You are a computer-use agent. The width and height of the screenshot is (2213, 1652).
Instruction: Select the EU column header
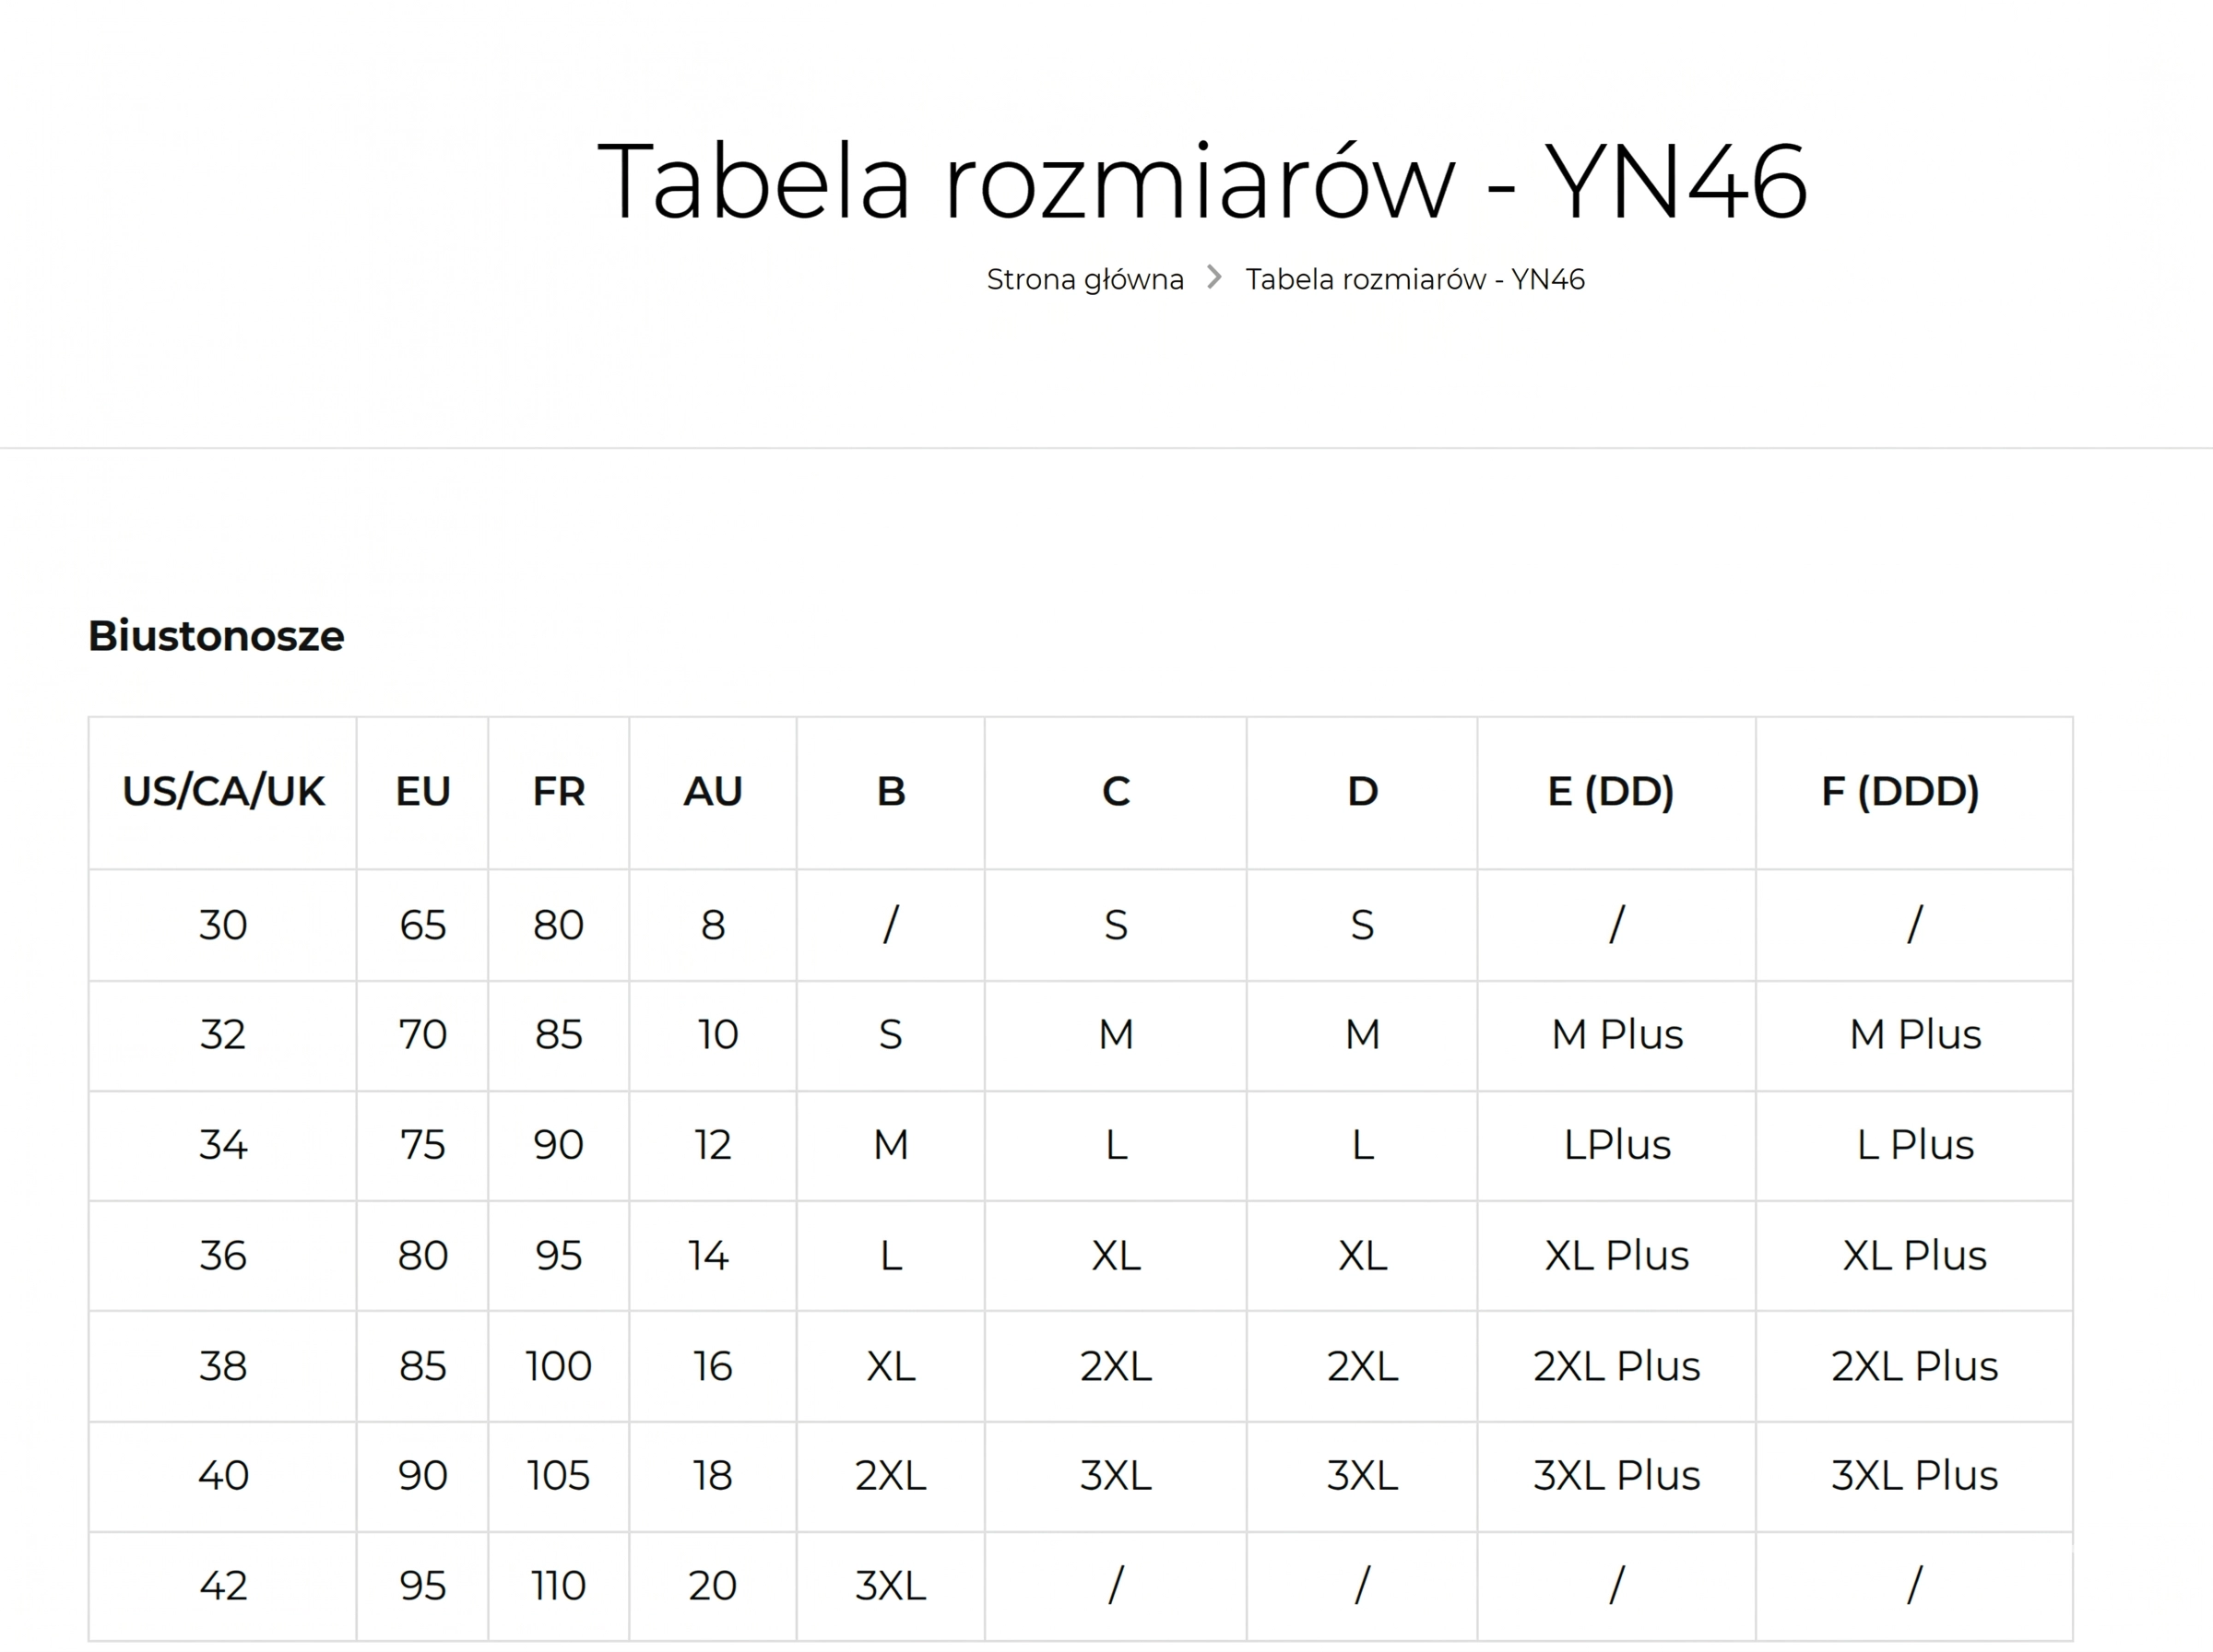coord(423,792)
